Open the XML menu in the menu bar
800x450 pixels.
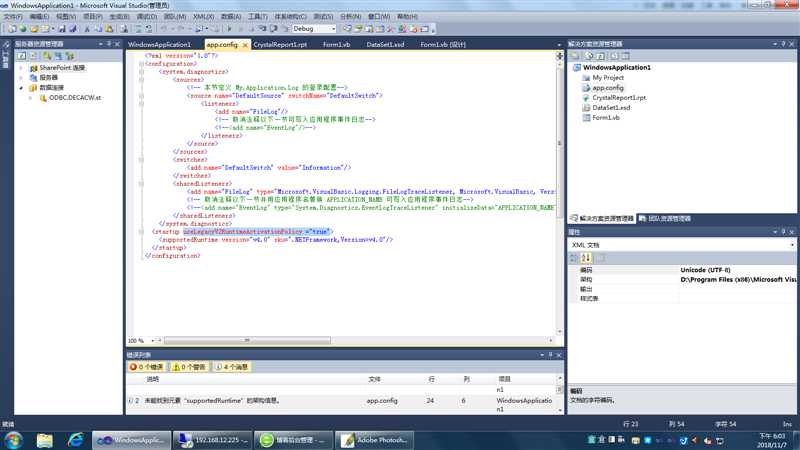[x=203, y=17]
